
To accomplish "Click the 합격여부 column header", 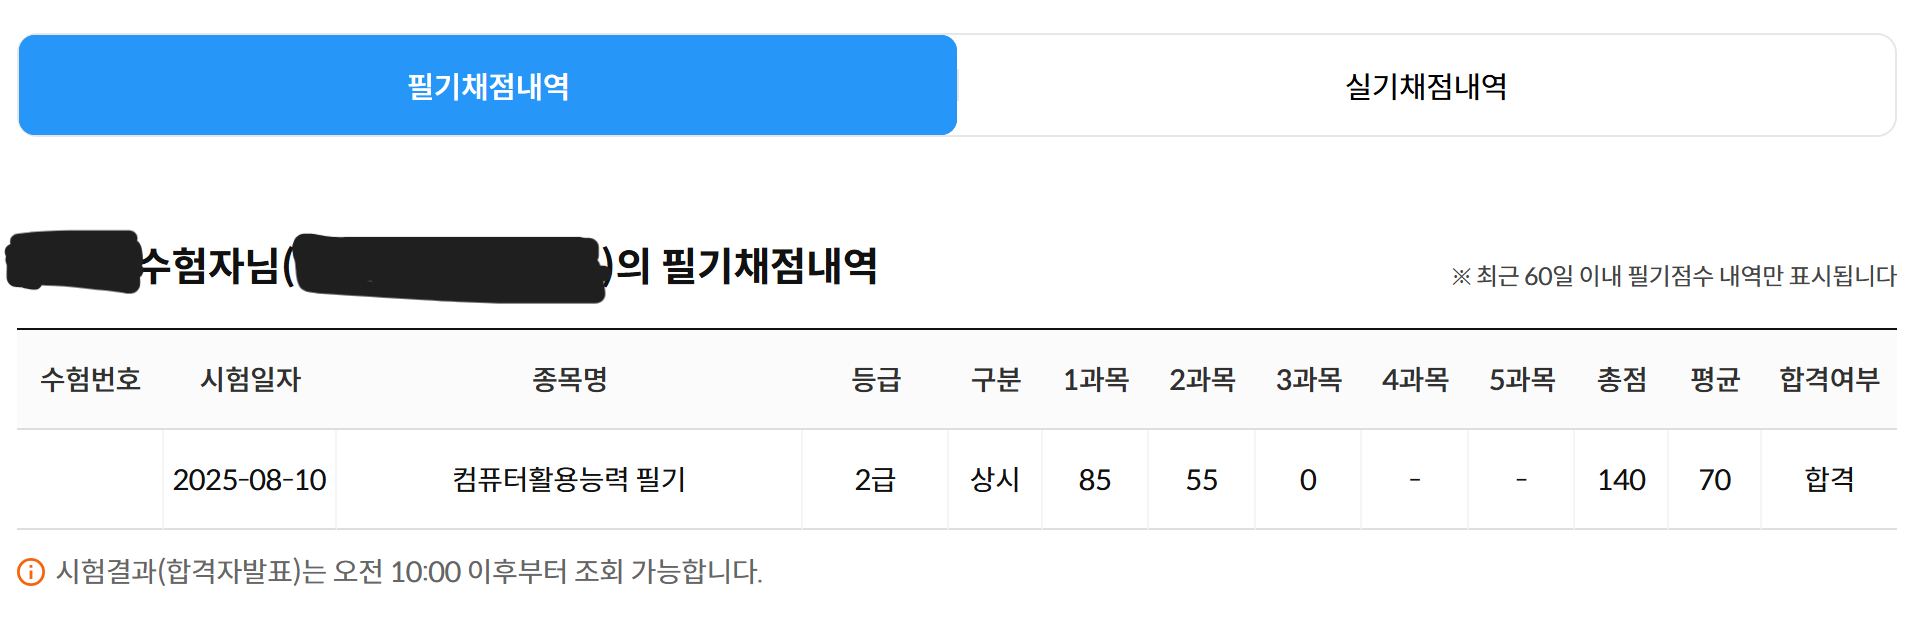I will click(1829, 380).
